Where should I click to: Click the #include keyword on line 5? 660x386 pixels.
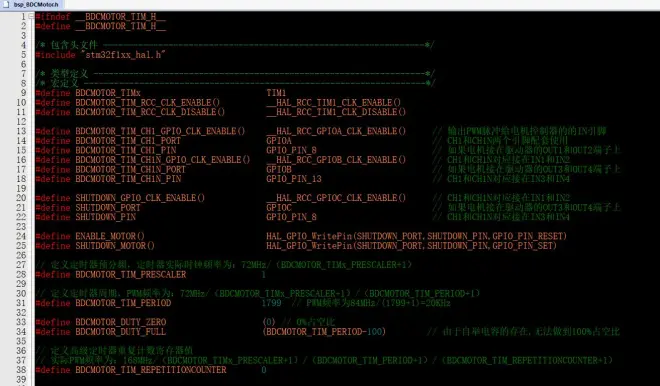coord(56,55)
